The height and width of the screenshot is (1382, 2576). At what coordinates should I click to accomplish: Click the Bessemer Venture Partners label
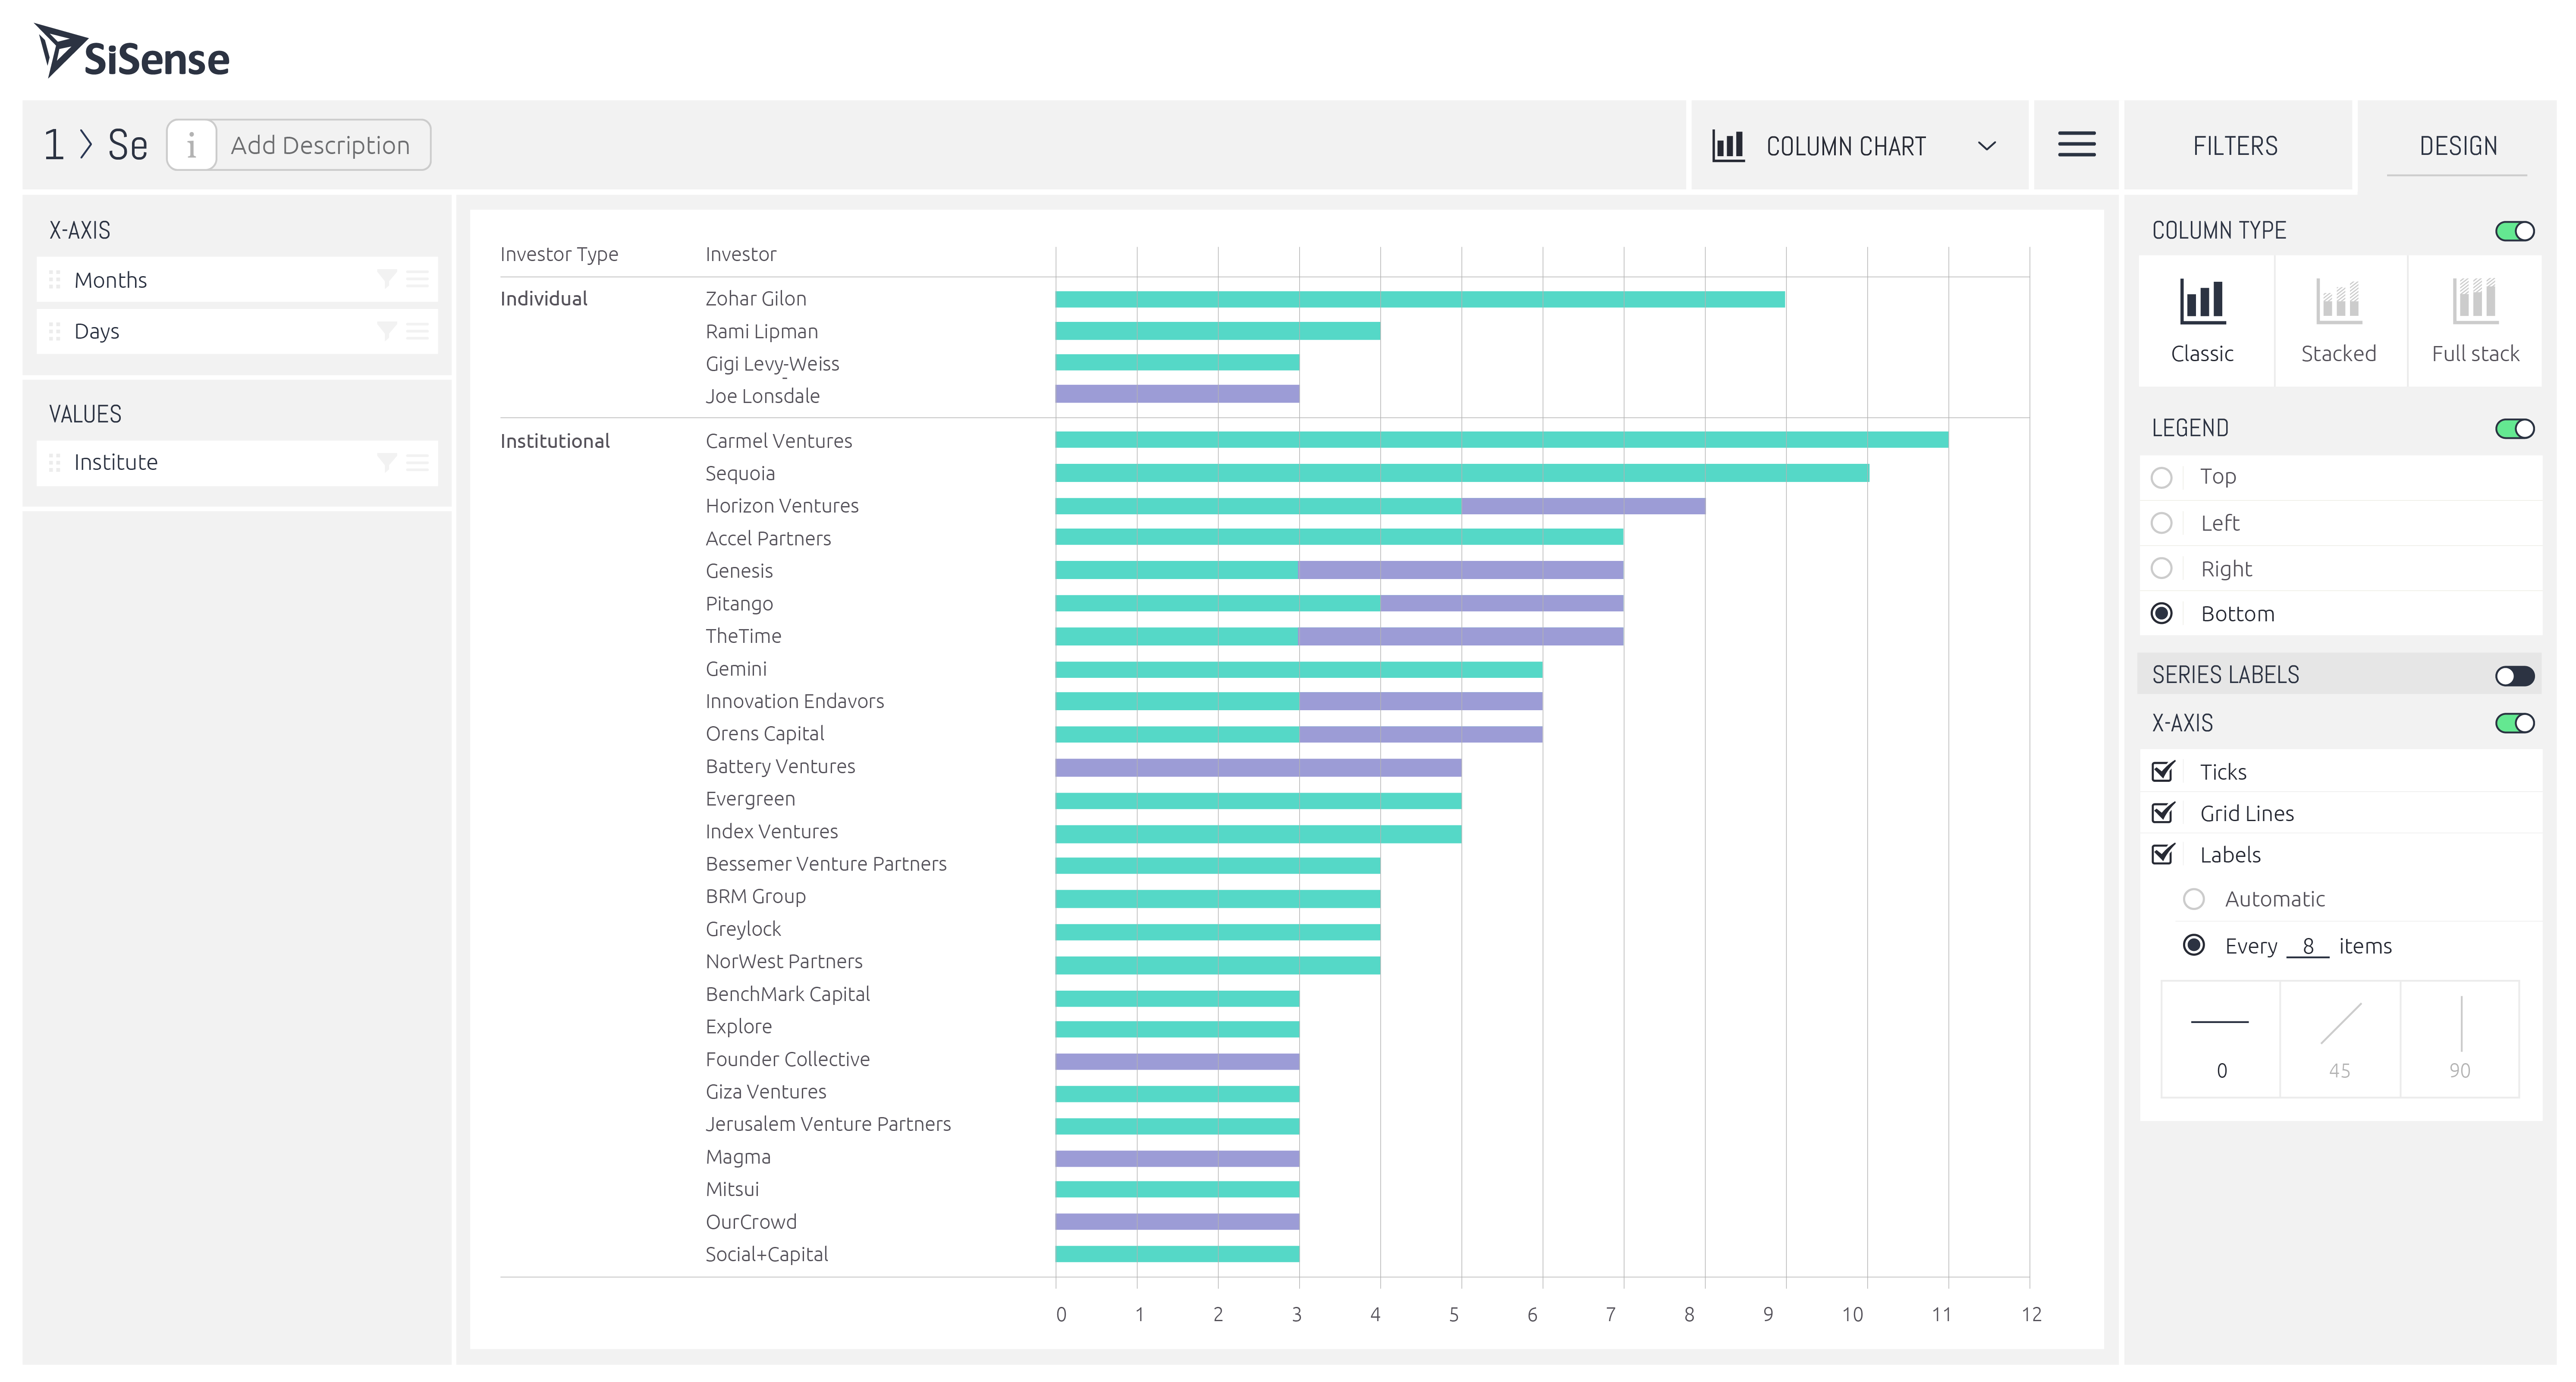pyautogui.click(x=826, y=864)
